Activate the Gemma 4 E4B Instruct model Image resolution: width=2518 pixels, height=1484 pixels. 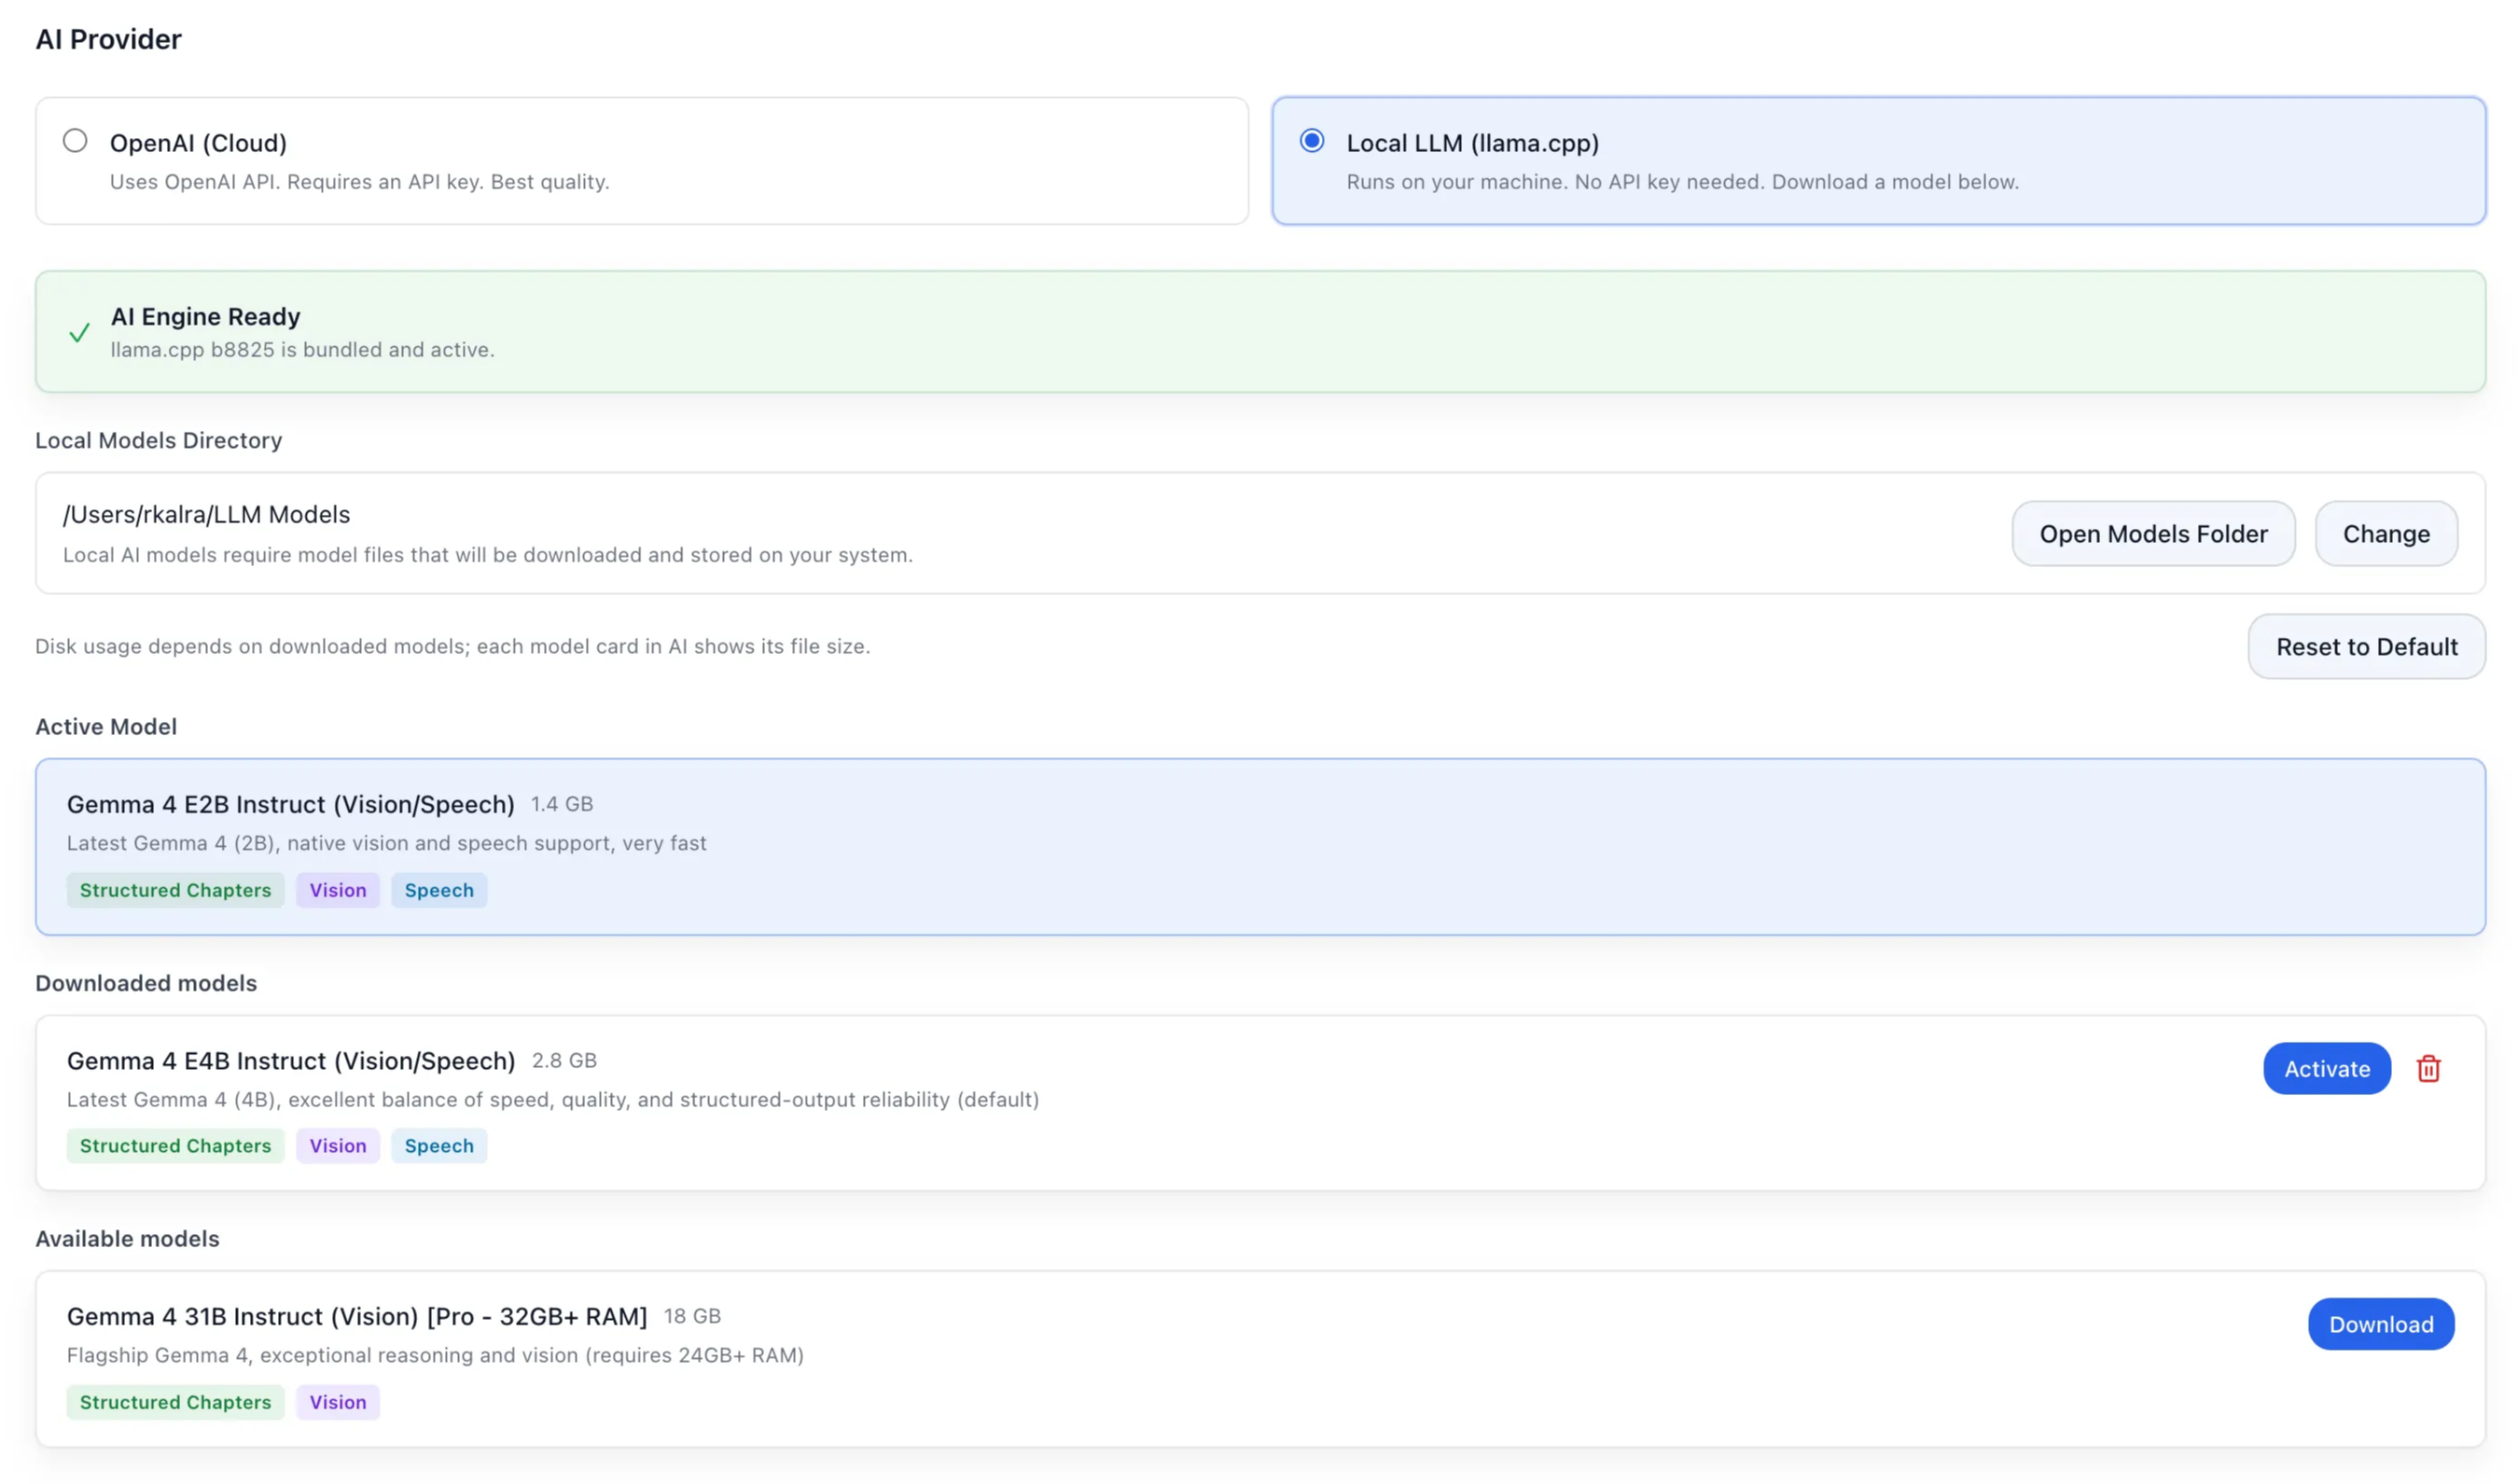pos(2326,1069)
